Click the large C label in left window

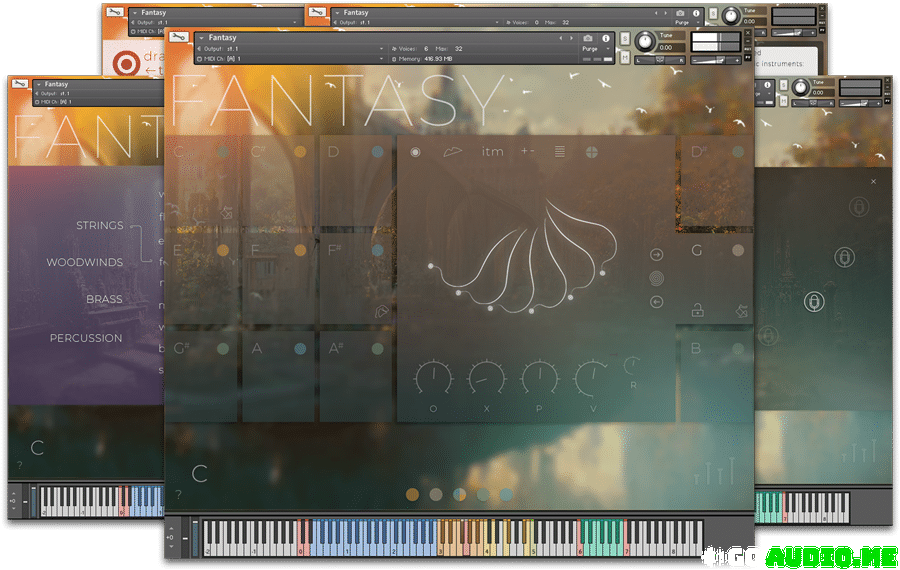click(37, 448)
